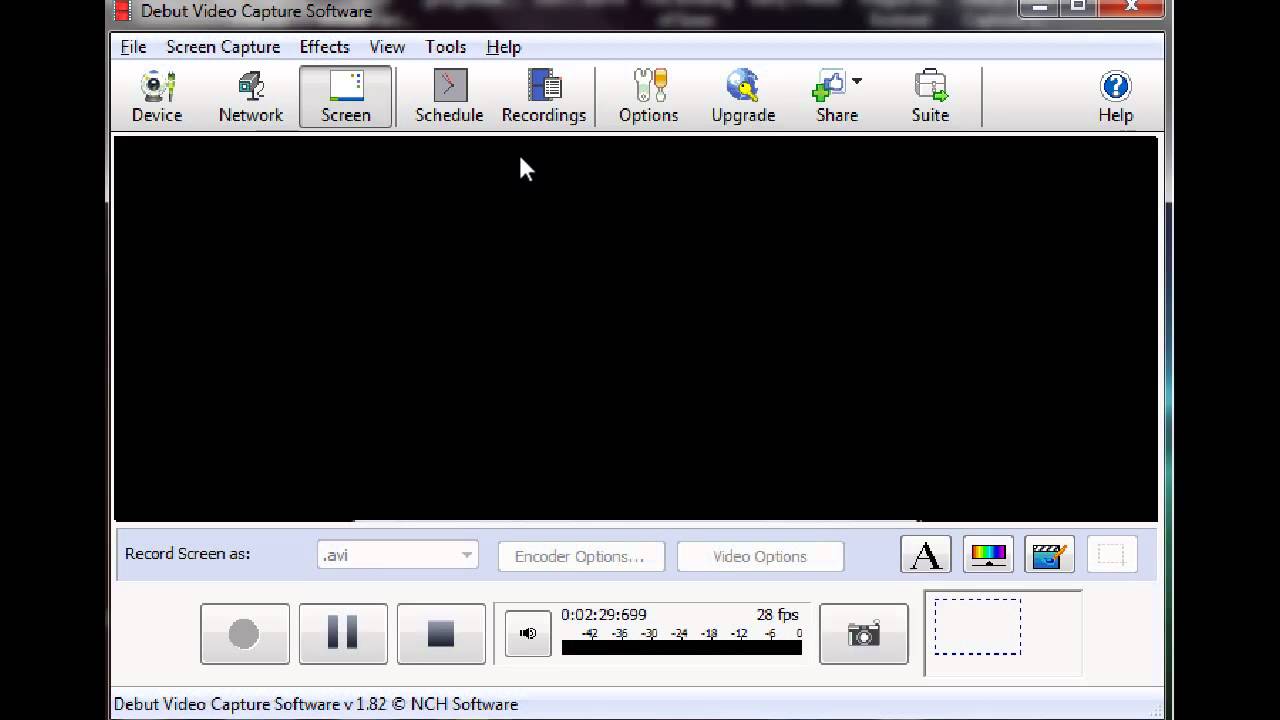Click the black video preview area
Screen dimensions: 1280x720
tap(636, 328)
